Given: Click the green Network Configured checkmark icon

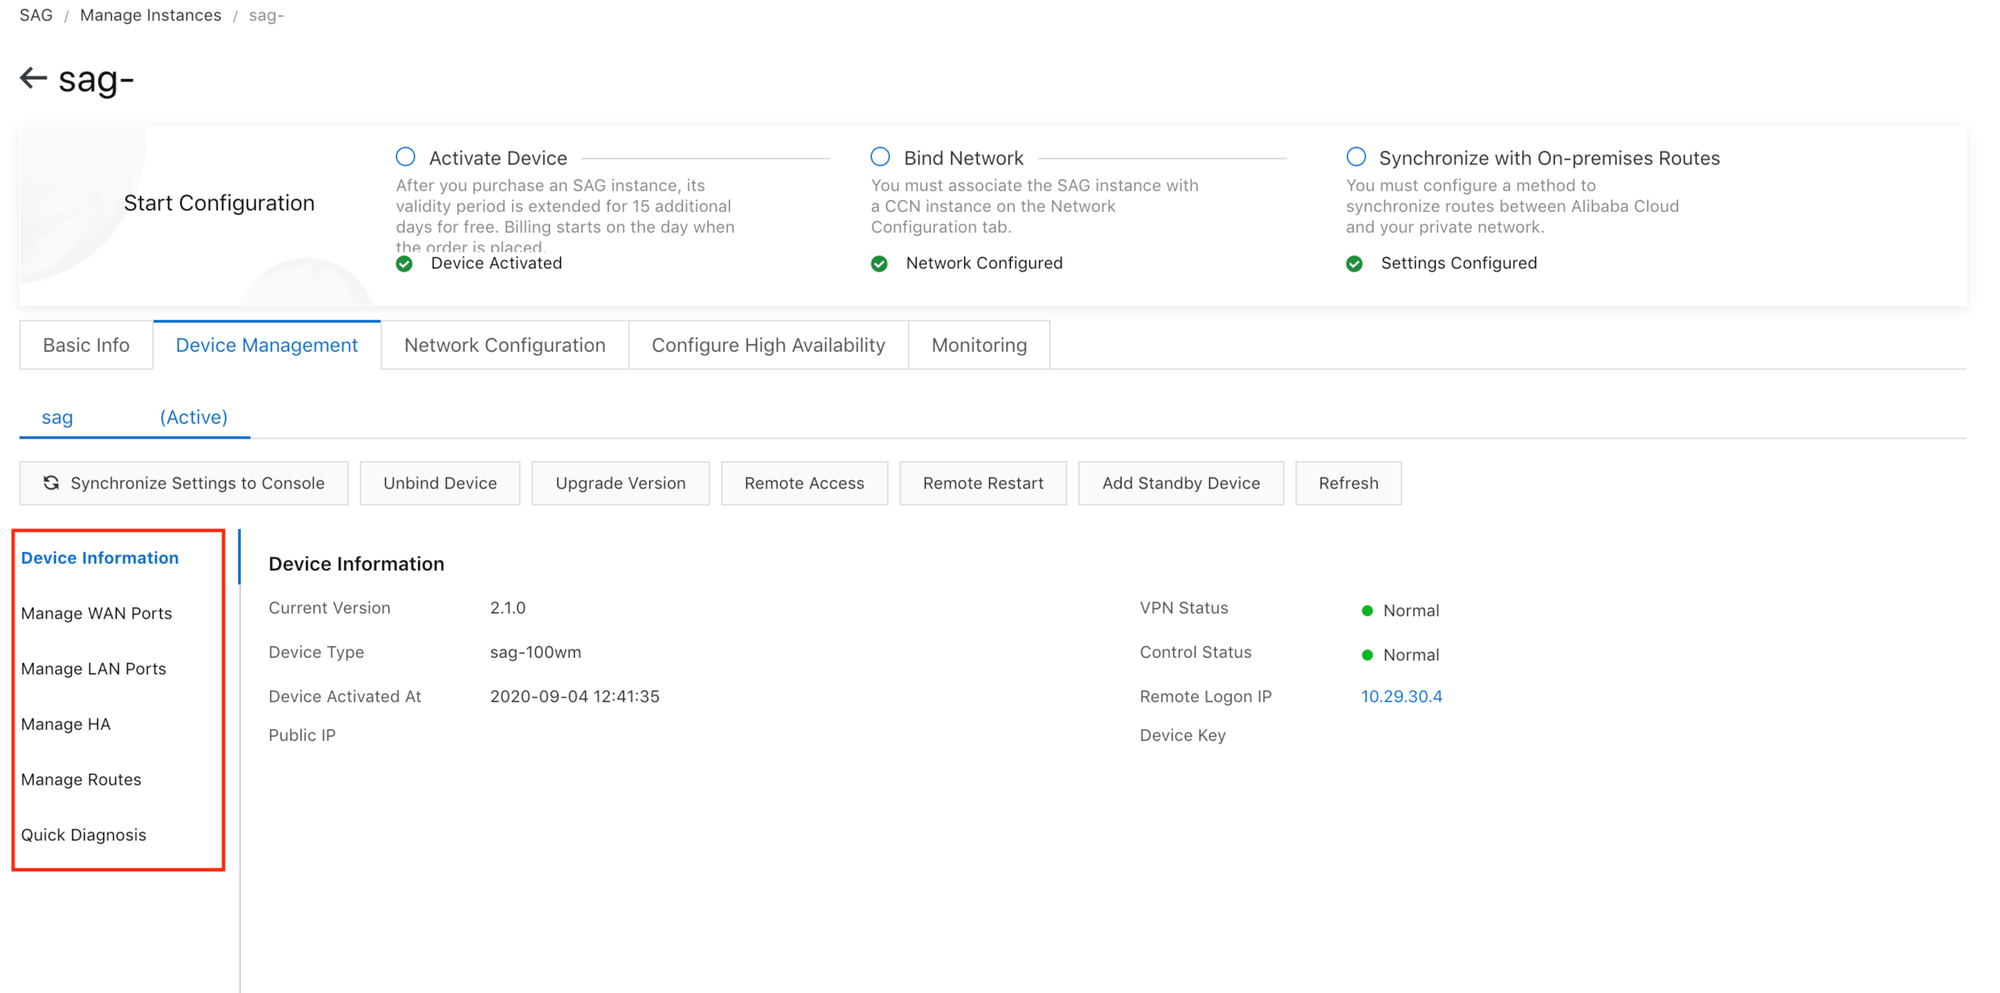Looking at the screenshot, I should coord(879,264).
